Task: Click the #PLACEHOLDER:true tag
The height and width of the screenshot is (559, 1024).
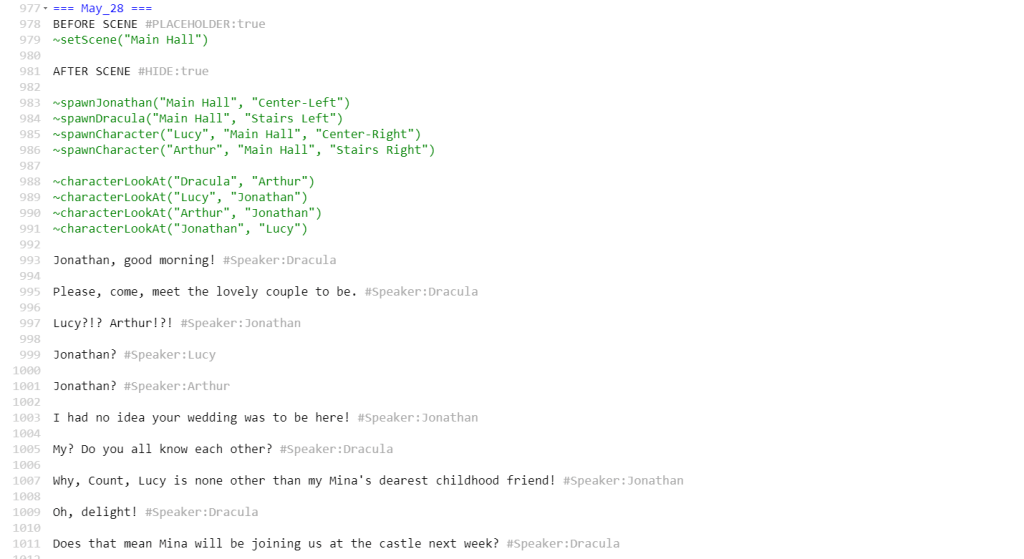Action: (x=205, y=24)
